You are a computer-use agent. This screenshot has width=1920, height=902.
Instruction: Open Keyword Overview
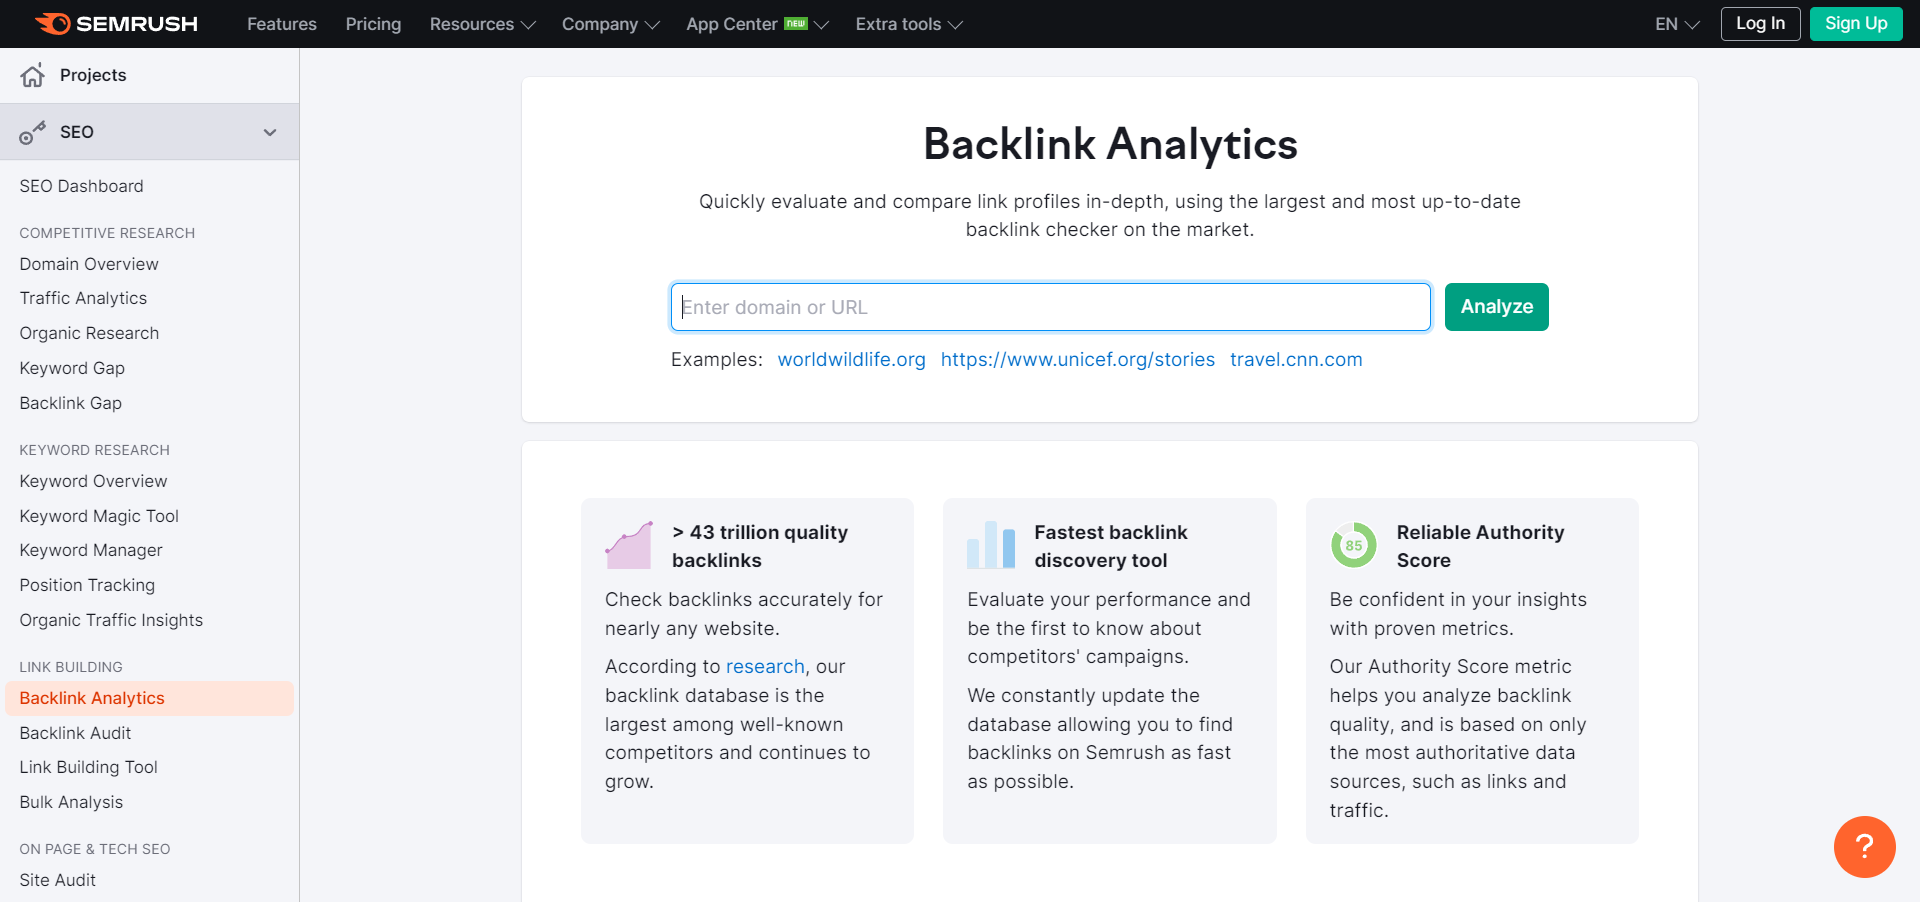coord(93,481)
